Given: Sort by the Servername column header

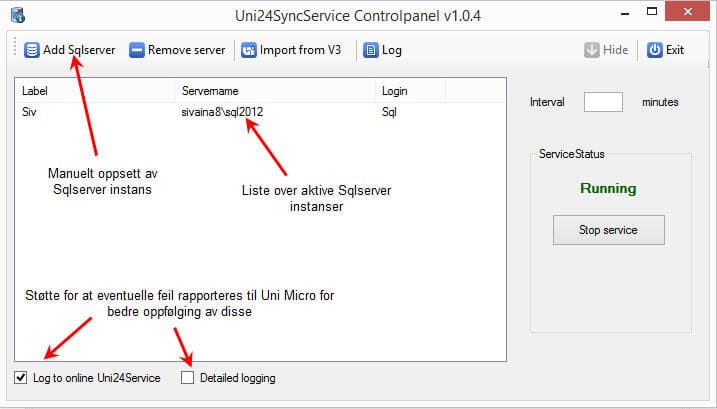Looking at the screenshot, I should point(275,91).
